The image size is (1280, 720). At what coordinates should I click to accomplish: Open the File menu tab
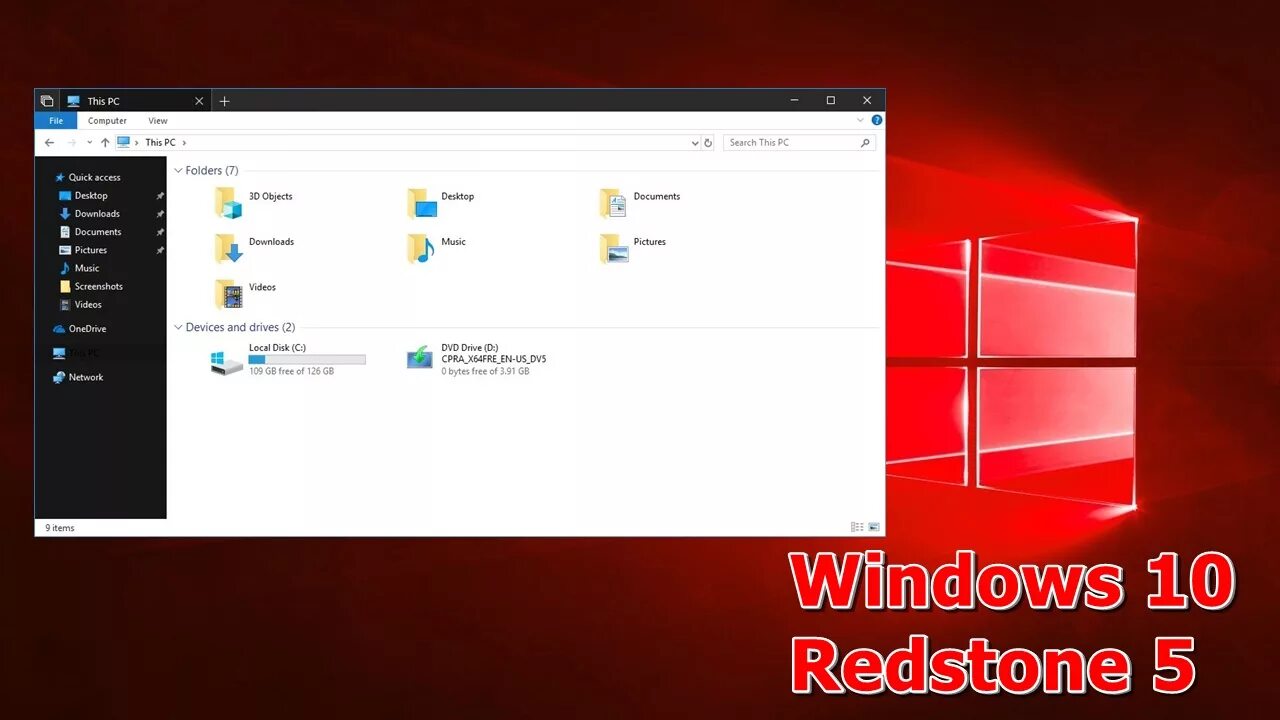(56, 121)
